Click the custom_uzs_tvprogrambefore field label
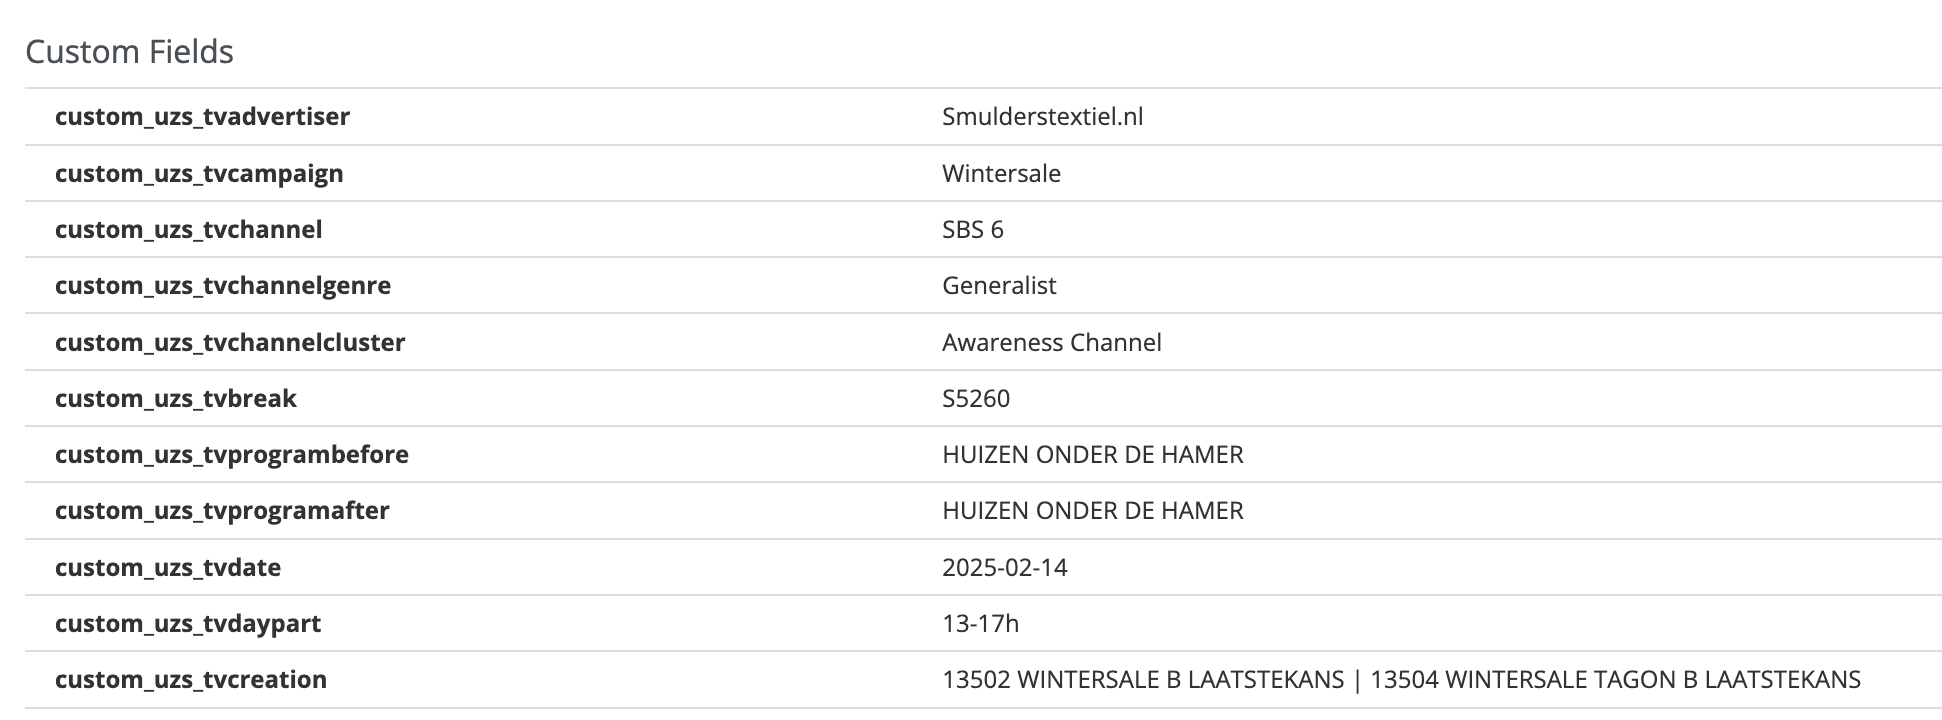1942x720 pixels. point(232,455)
